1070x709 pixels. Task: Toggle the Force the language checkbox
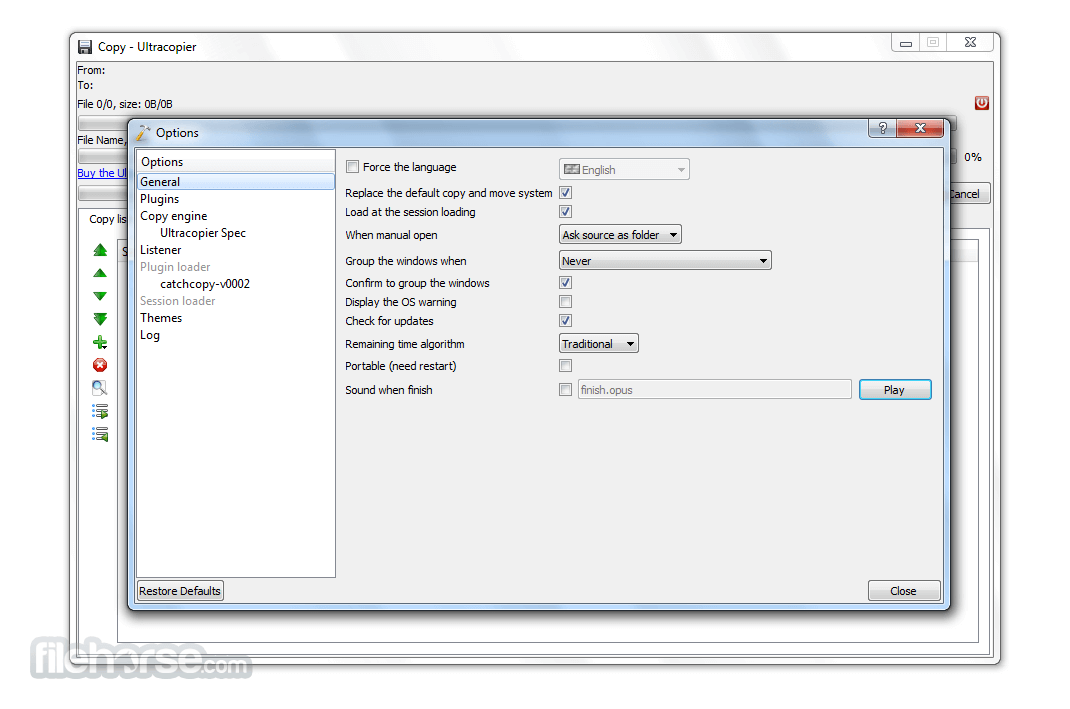click(352, 167)
